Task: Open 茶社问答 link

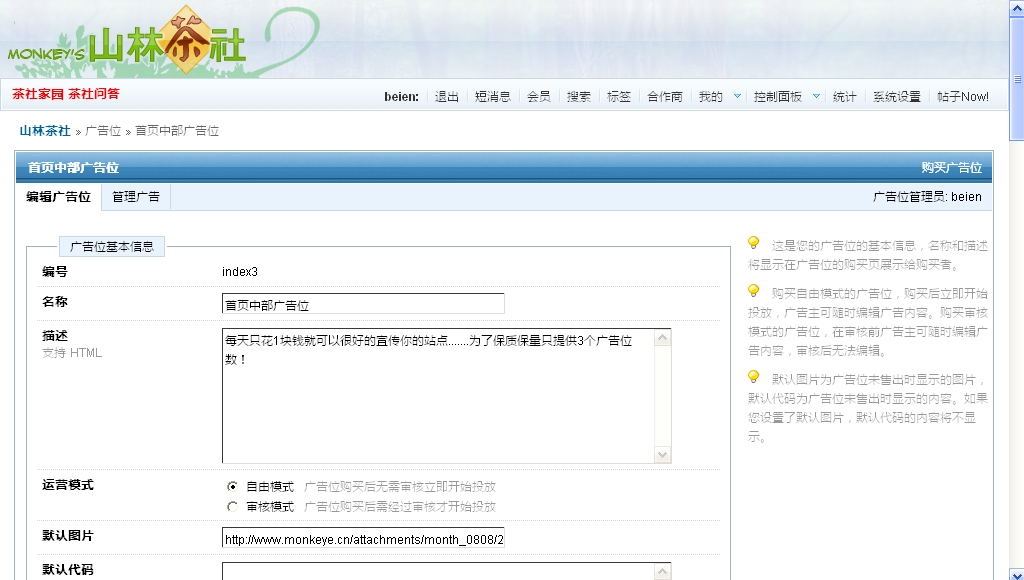Action: pyautogui.click(x=94, y=94)
